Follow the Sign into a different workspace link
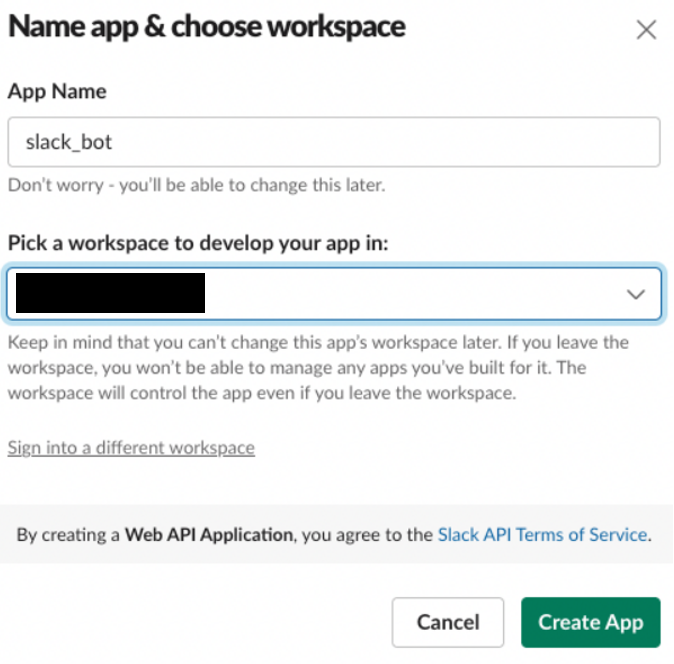This screenshot has height=664, width=674. click(131, 448)
